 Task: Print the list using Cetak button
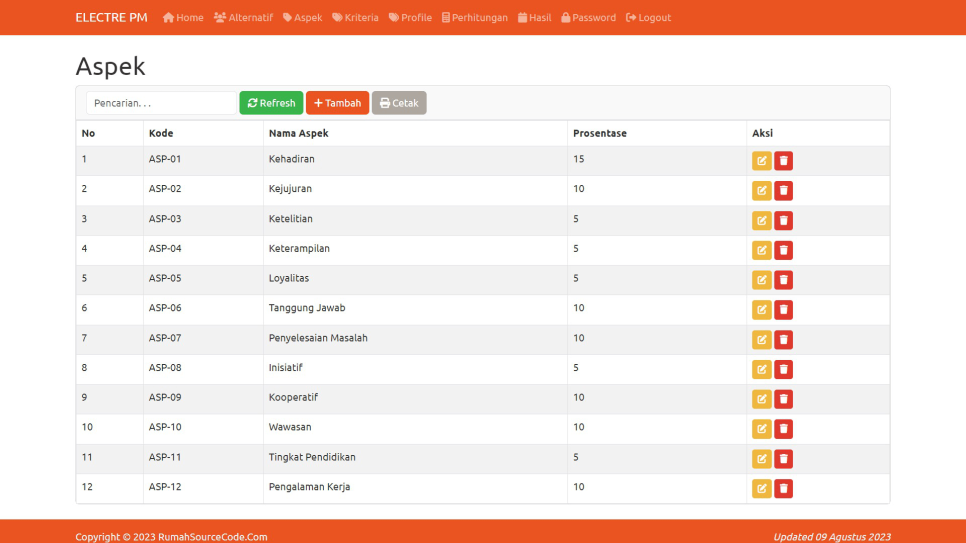click(399, 103)
